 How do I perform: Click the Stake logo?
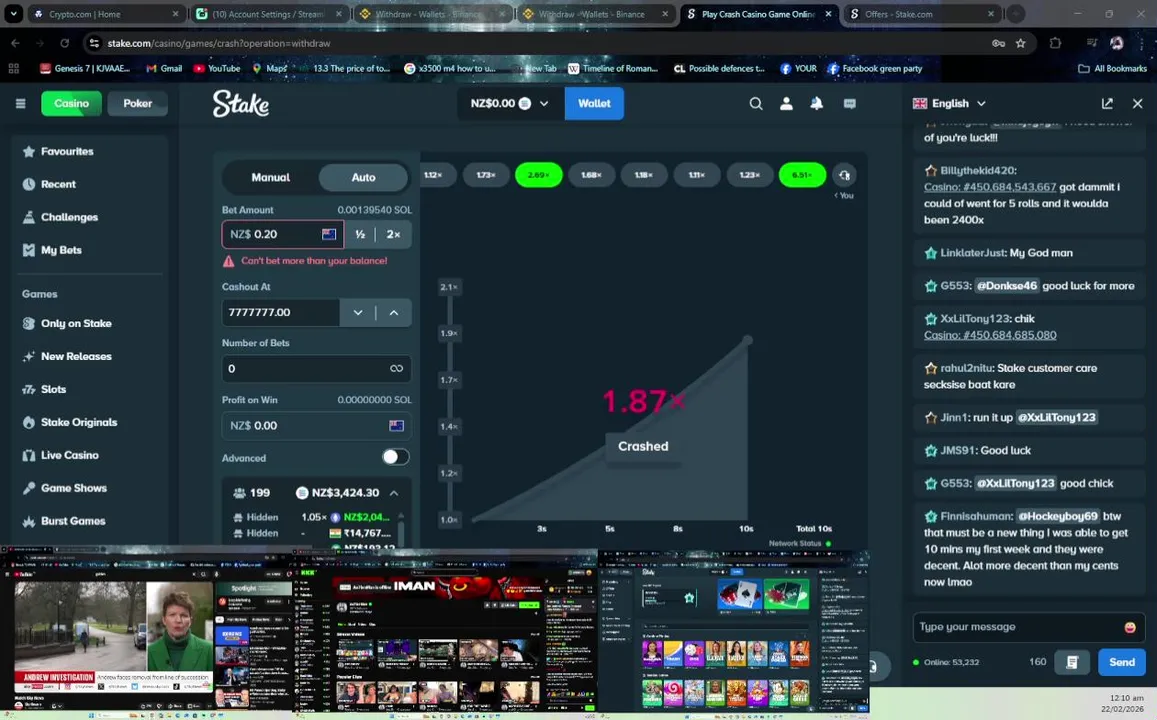(x=241, y=103)
